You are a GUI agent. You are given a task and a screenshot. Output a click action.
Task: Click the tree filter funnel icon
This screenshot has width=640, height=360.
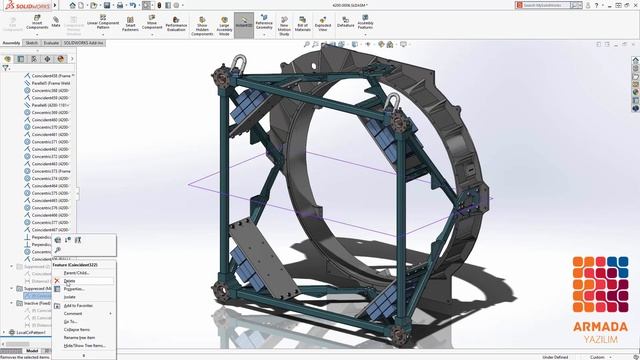click(6, 68)
